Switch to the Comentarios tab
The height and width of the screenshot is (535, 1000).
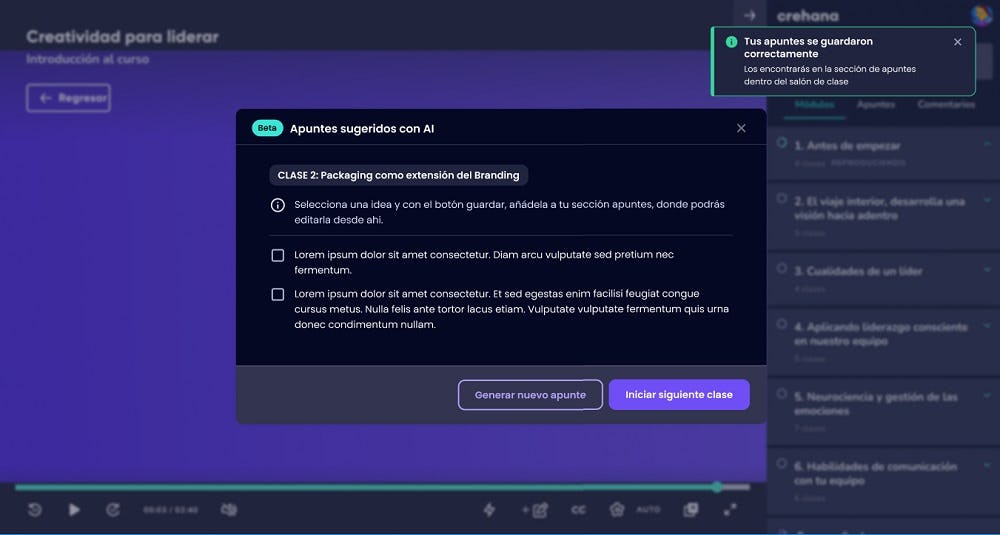pyautogui.click(x=946, y=105)
